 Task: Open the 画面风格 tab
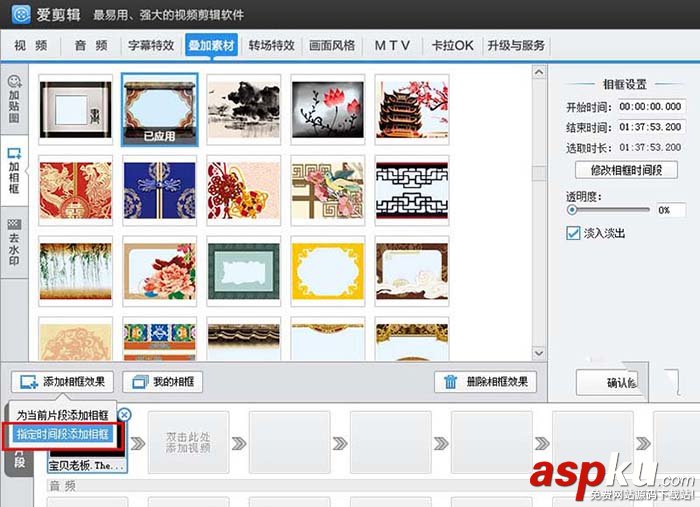point(332,46)
